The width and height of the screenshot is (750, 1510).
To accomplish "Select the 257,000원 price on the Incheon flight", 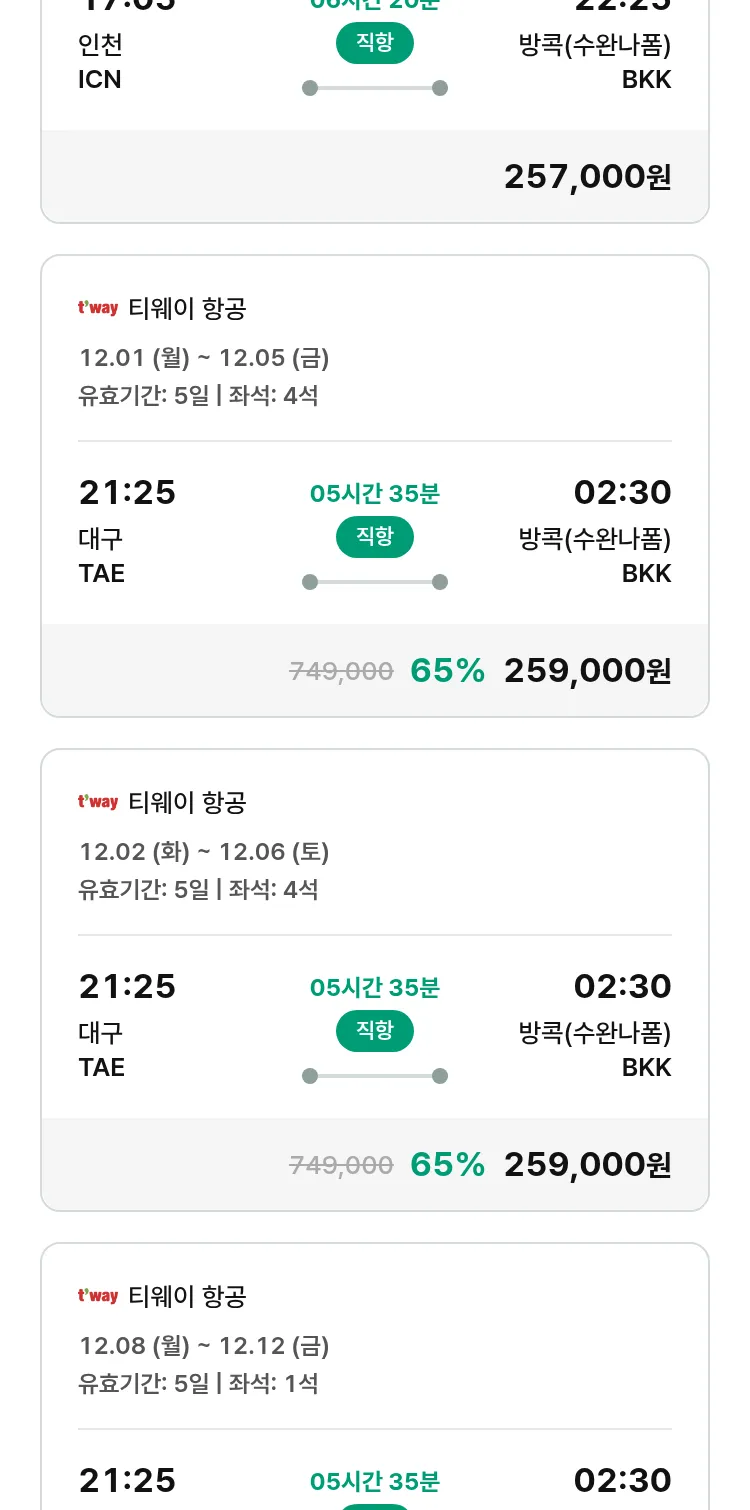I will click(587, 177).
